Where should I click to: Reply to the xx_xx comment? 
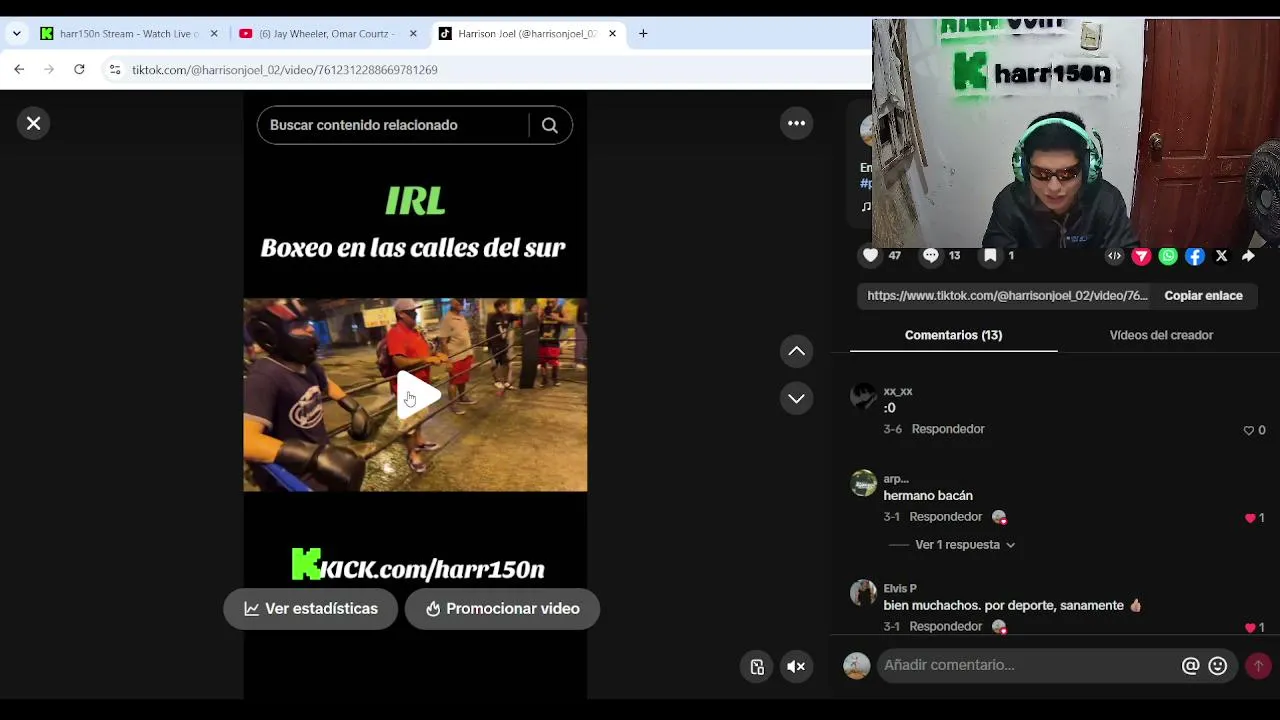[x=948, y=429]
